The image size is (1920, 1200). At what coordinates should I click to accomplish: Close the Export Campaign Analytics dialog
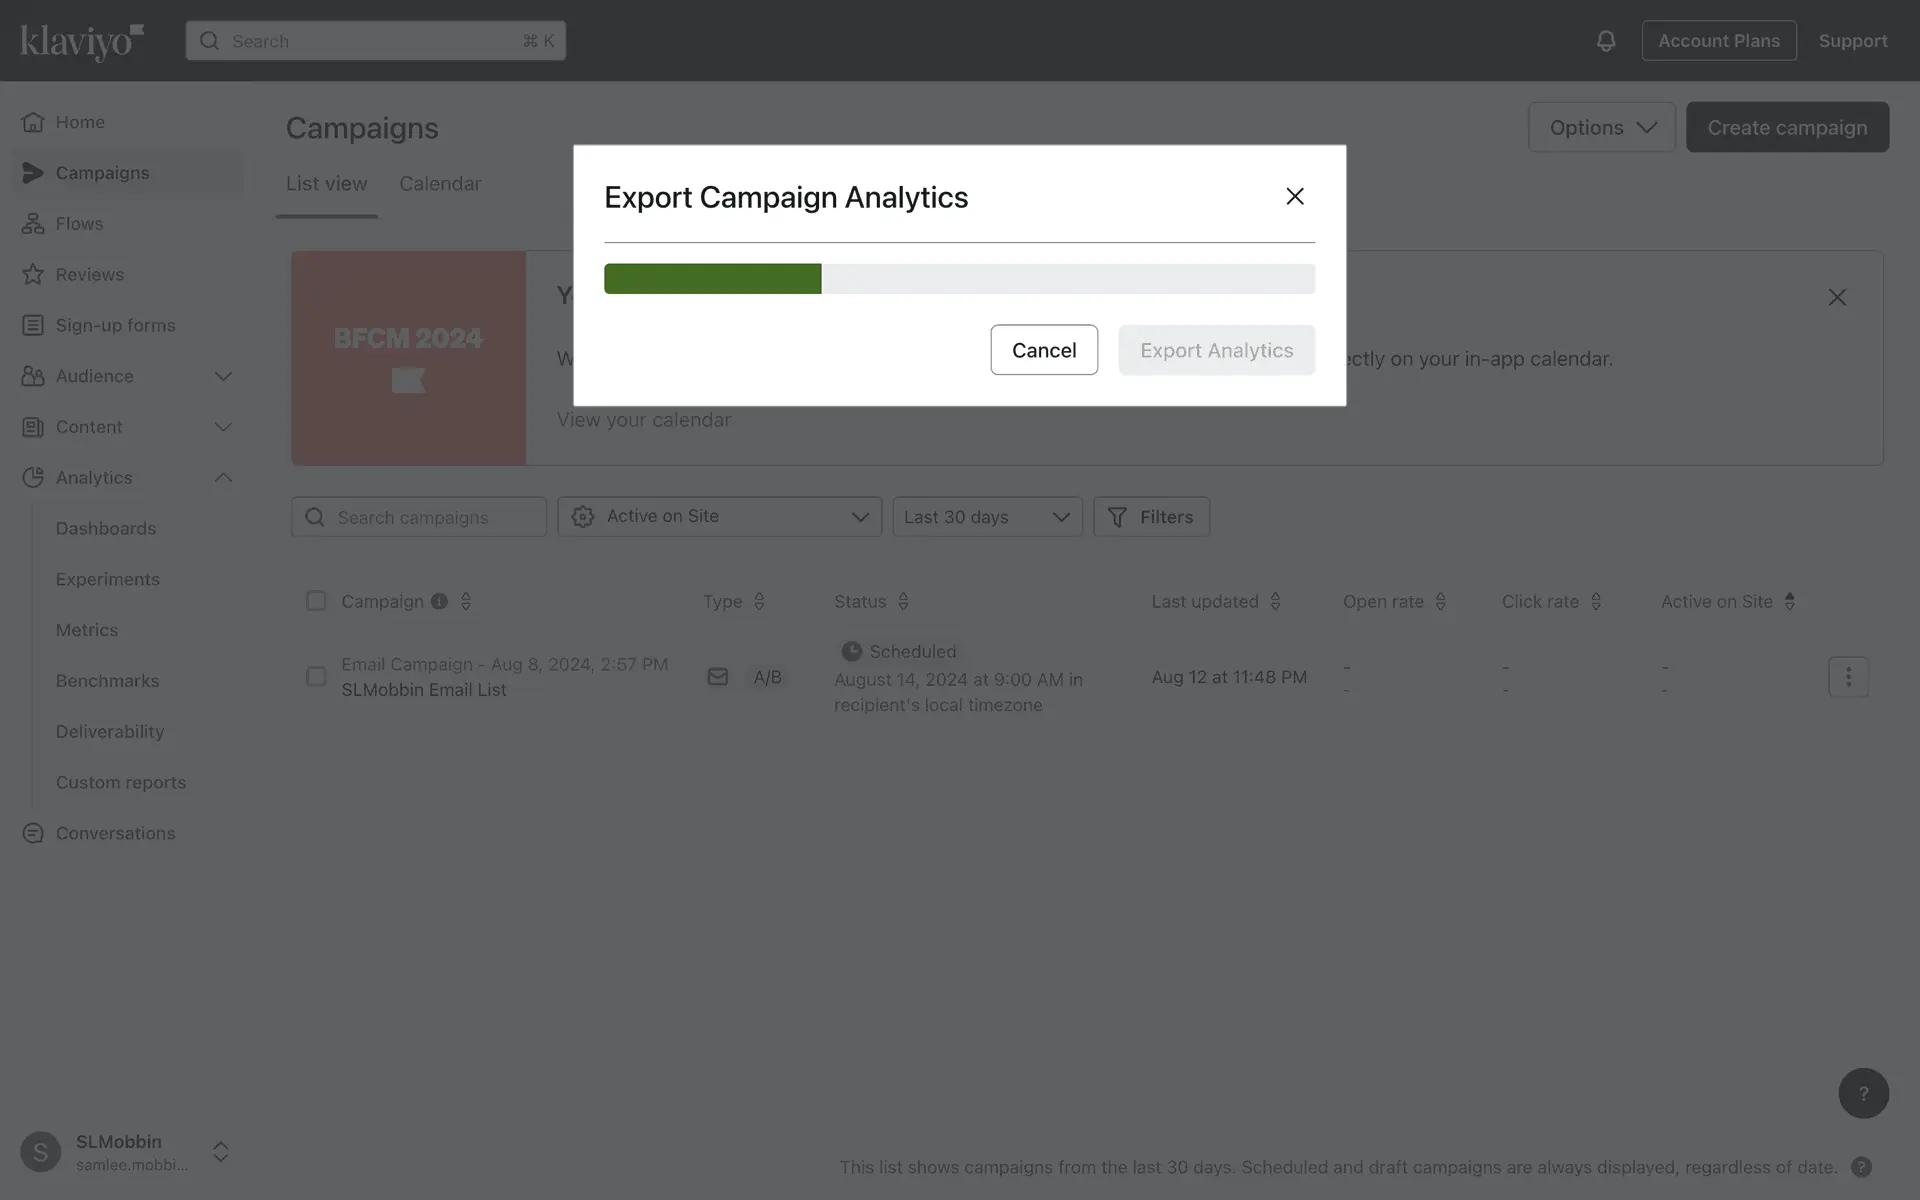(1294, 196)
